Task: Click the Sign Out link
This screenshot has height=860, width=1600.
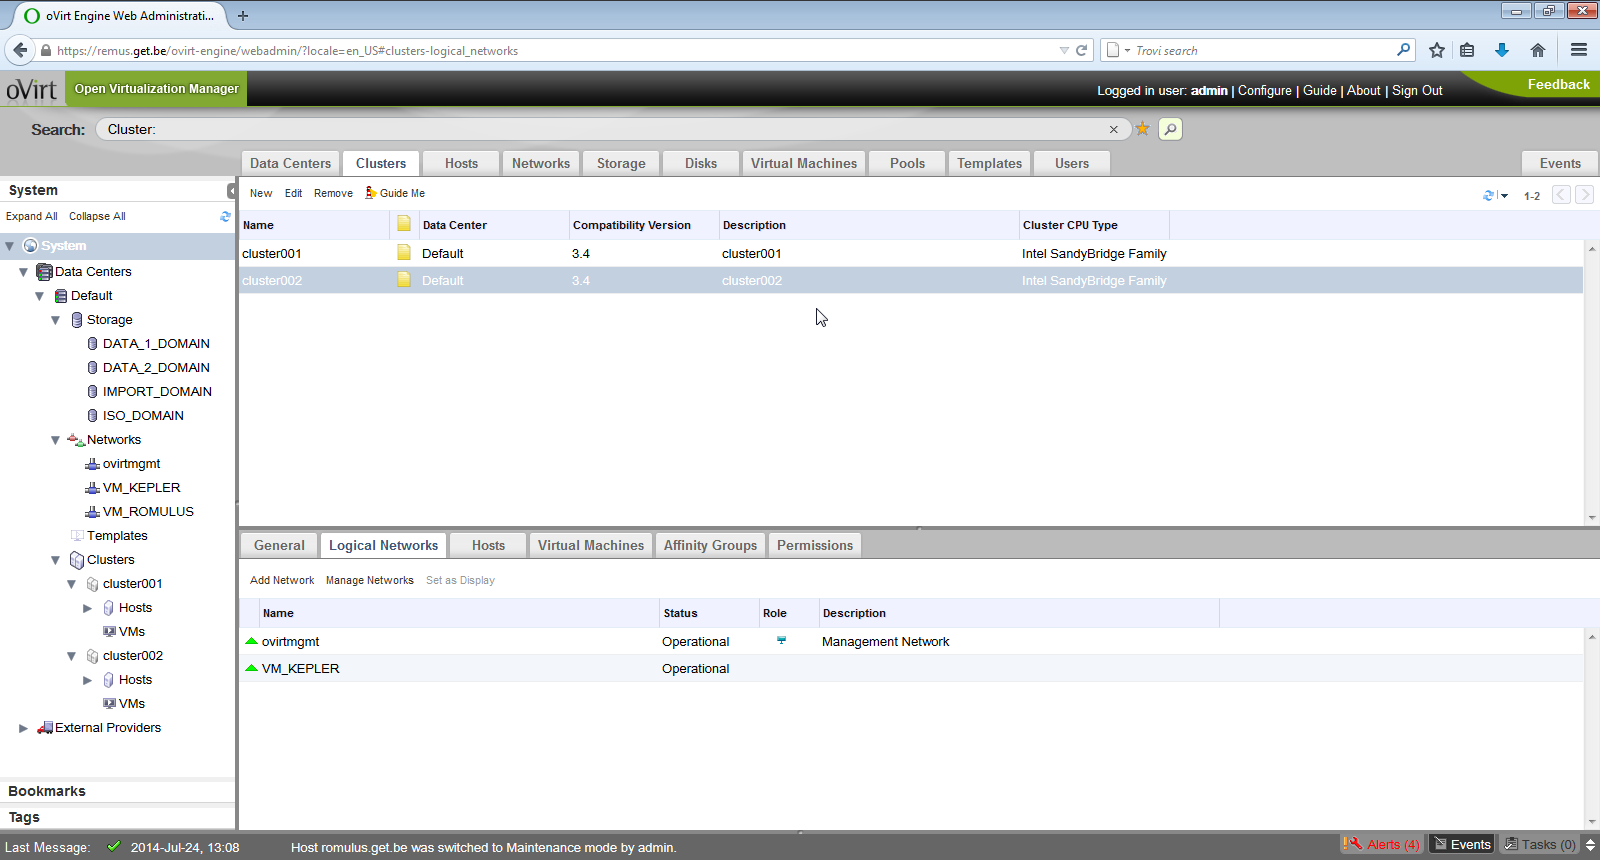Action: [1417, 90]
